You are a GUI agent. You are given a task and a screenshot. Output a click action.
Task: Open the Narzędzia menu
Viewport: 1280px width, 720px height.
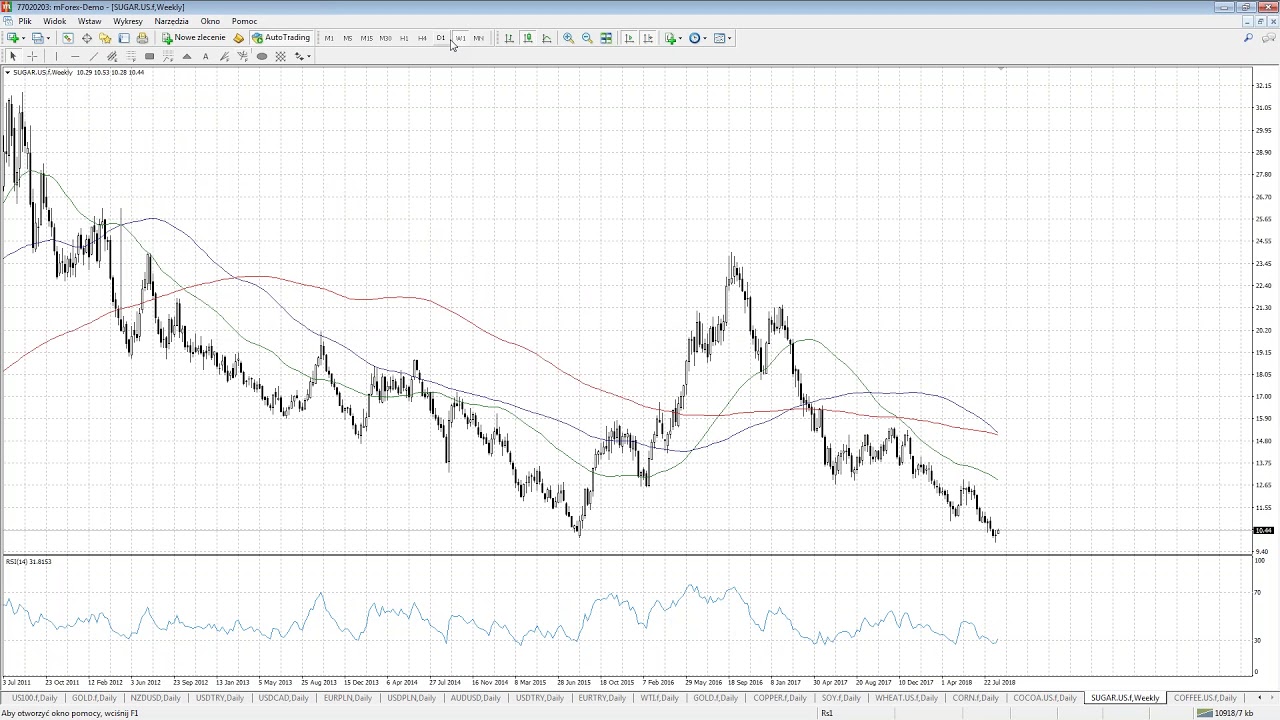point(172,21)
